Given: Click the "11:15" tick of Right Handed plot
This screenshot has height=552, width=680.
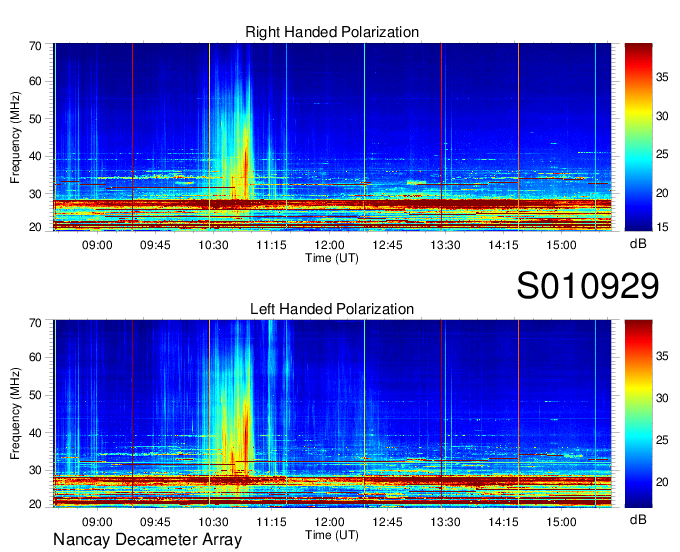Looking at the screenshot, I should tap(271, 245).
